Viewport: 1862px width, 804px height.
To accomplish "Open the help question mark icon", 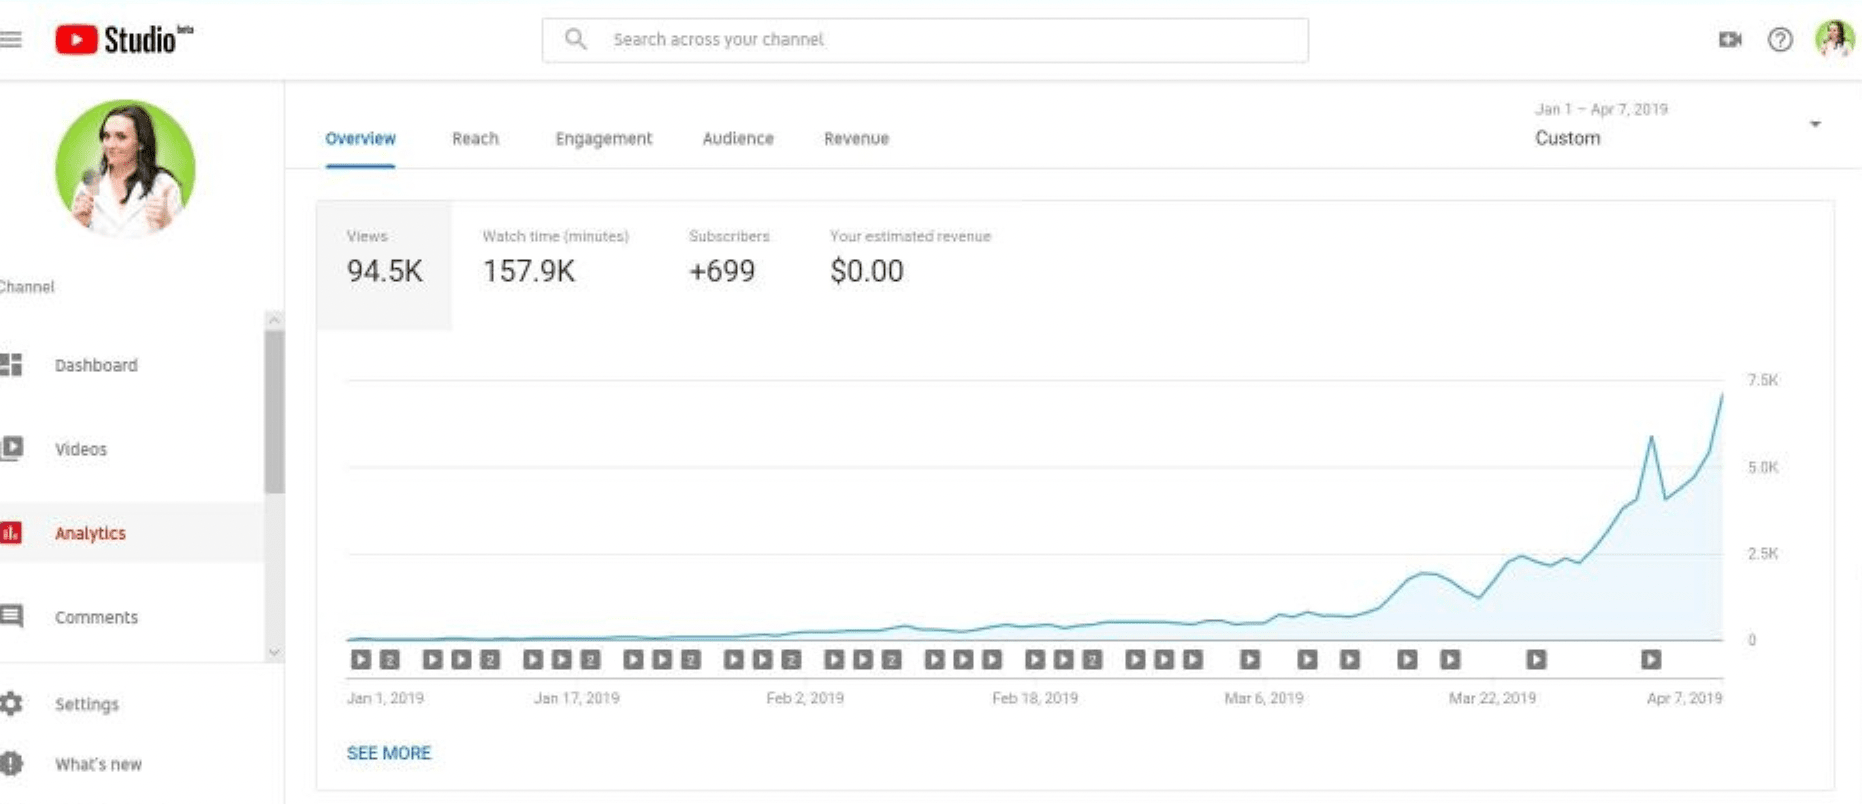I will click(1779, 40).
